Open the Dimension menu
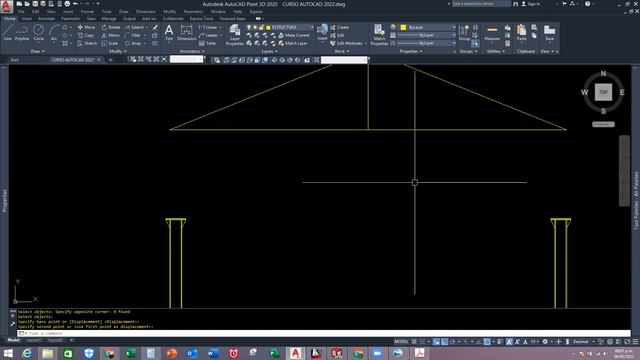Screen dimensions: 640x360 click(145, 12)
